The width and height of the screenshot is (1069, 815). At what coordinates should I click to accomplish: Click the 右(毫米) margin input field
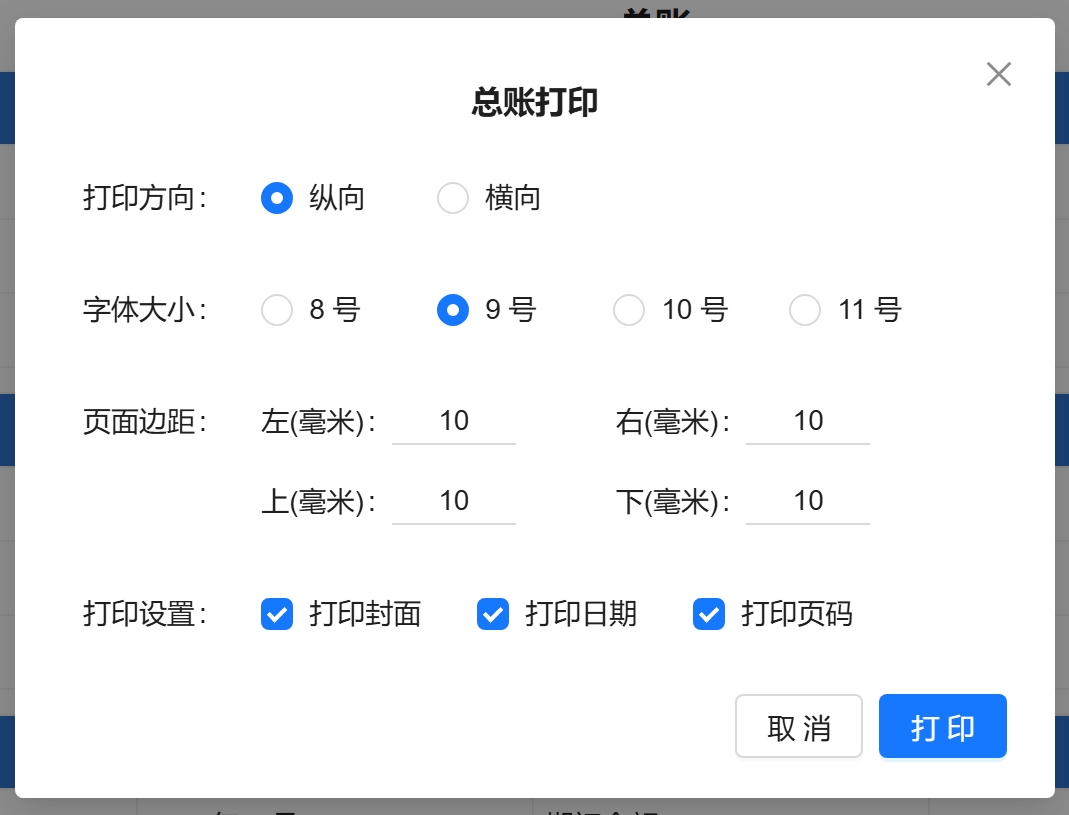(x=808, y=421)
